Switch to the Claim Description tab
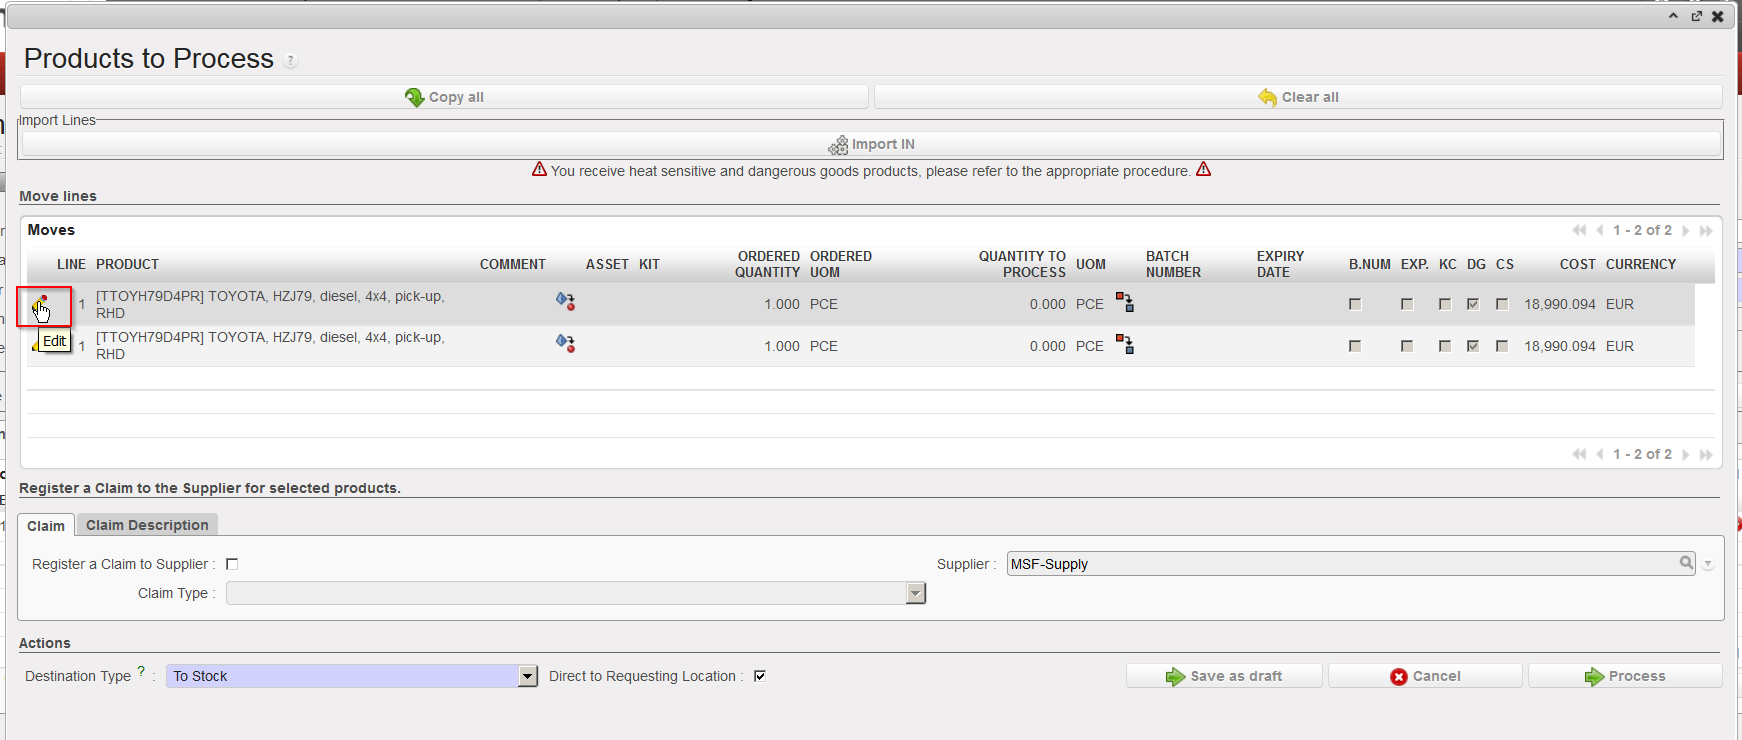The height and width of the screenshot is (740, 1742). click(x=147, y=525)
